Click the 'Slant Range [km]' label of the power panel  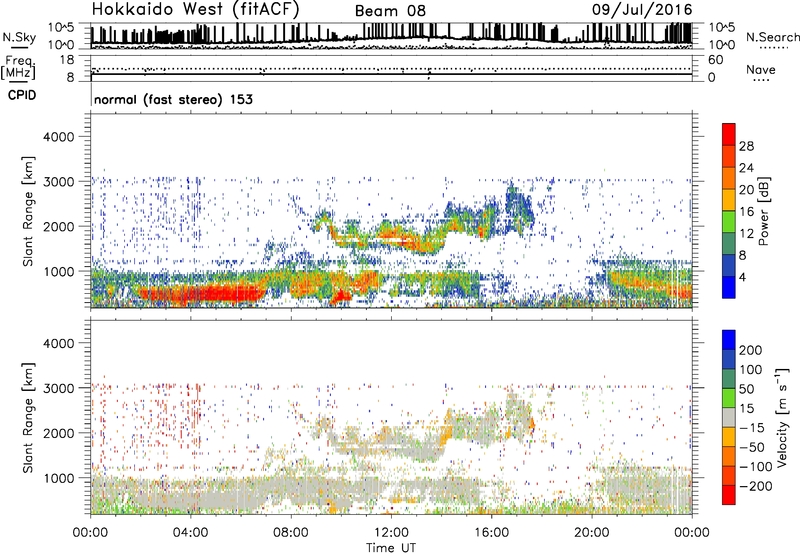[x=28, y=211]
